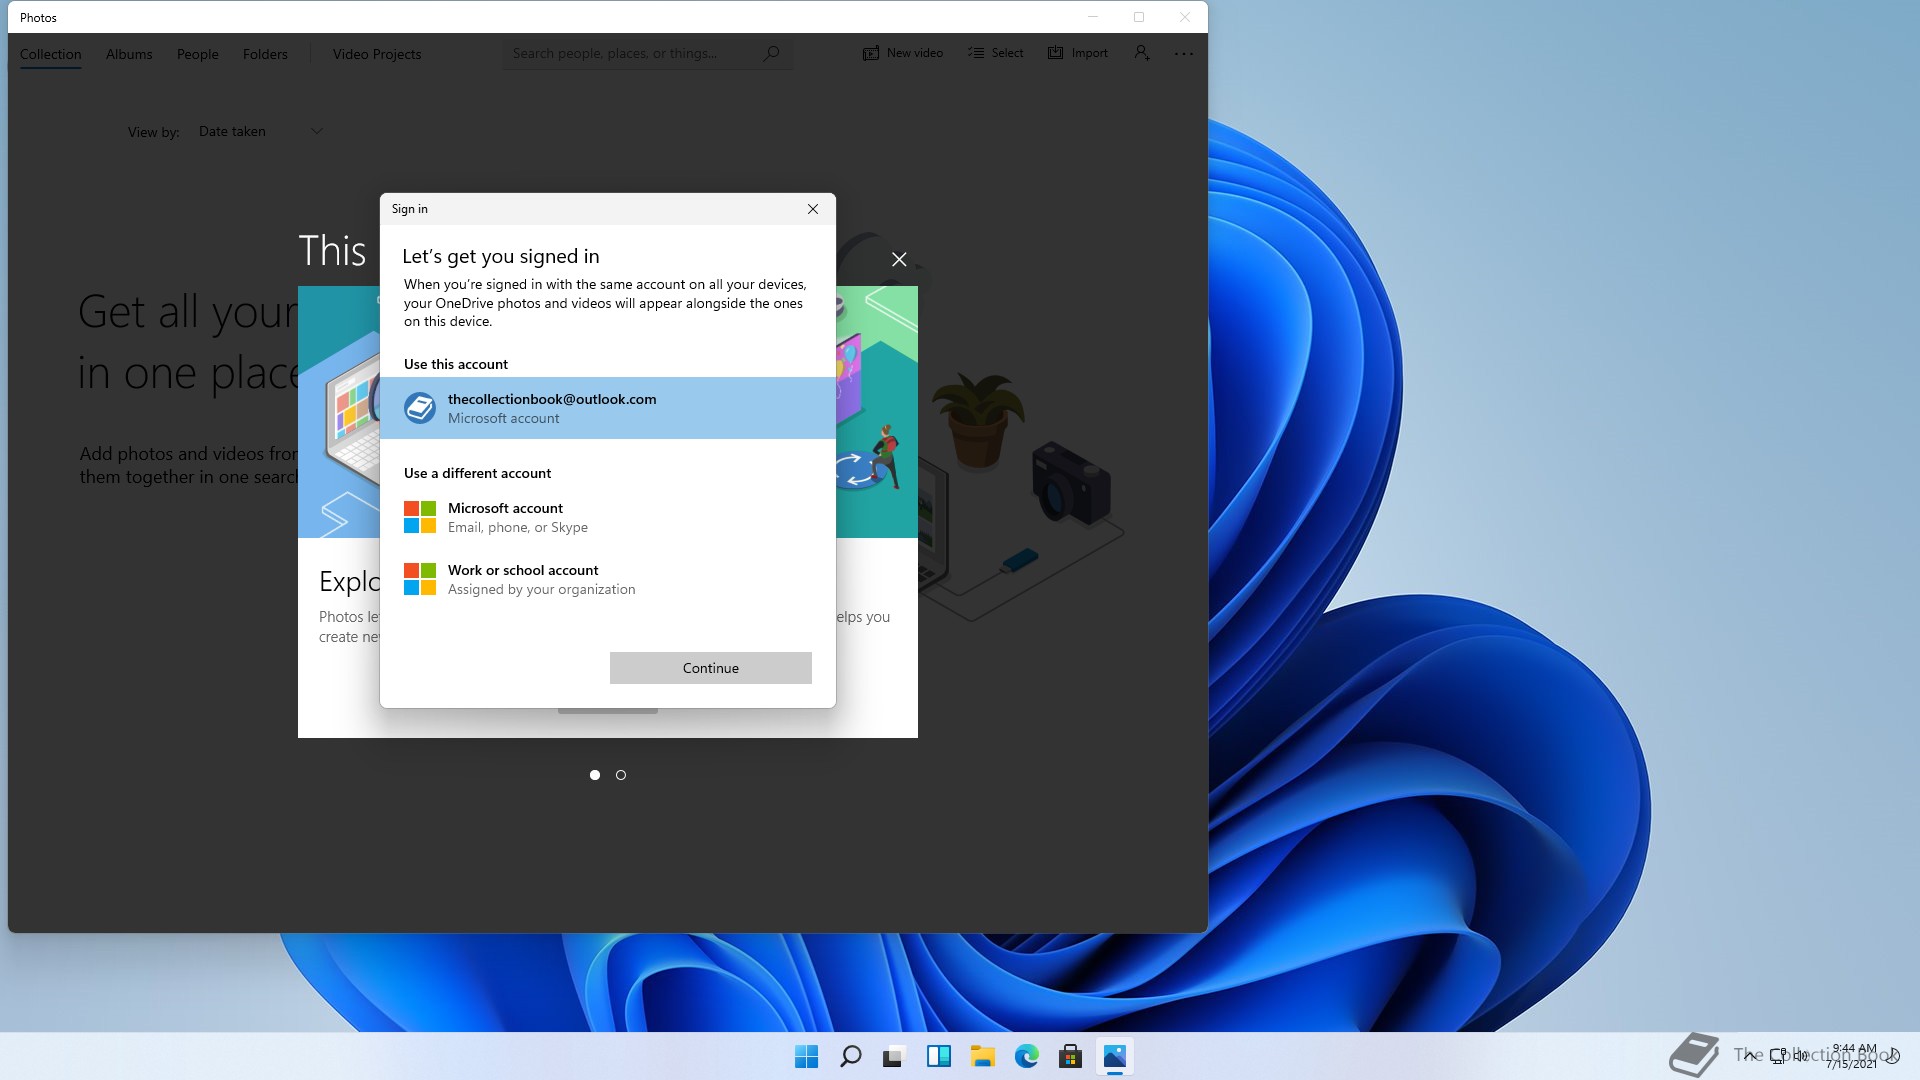Click the New video icon
The image size is (1920, 1080).
[871, 53]
